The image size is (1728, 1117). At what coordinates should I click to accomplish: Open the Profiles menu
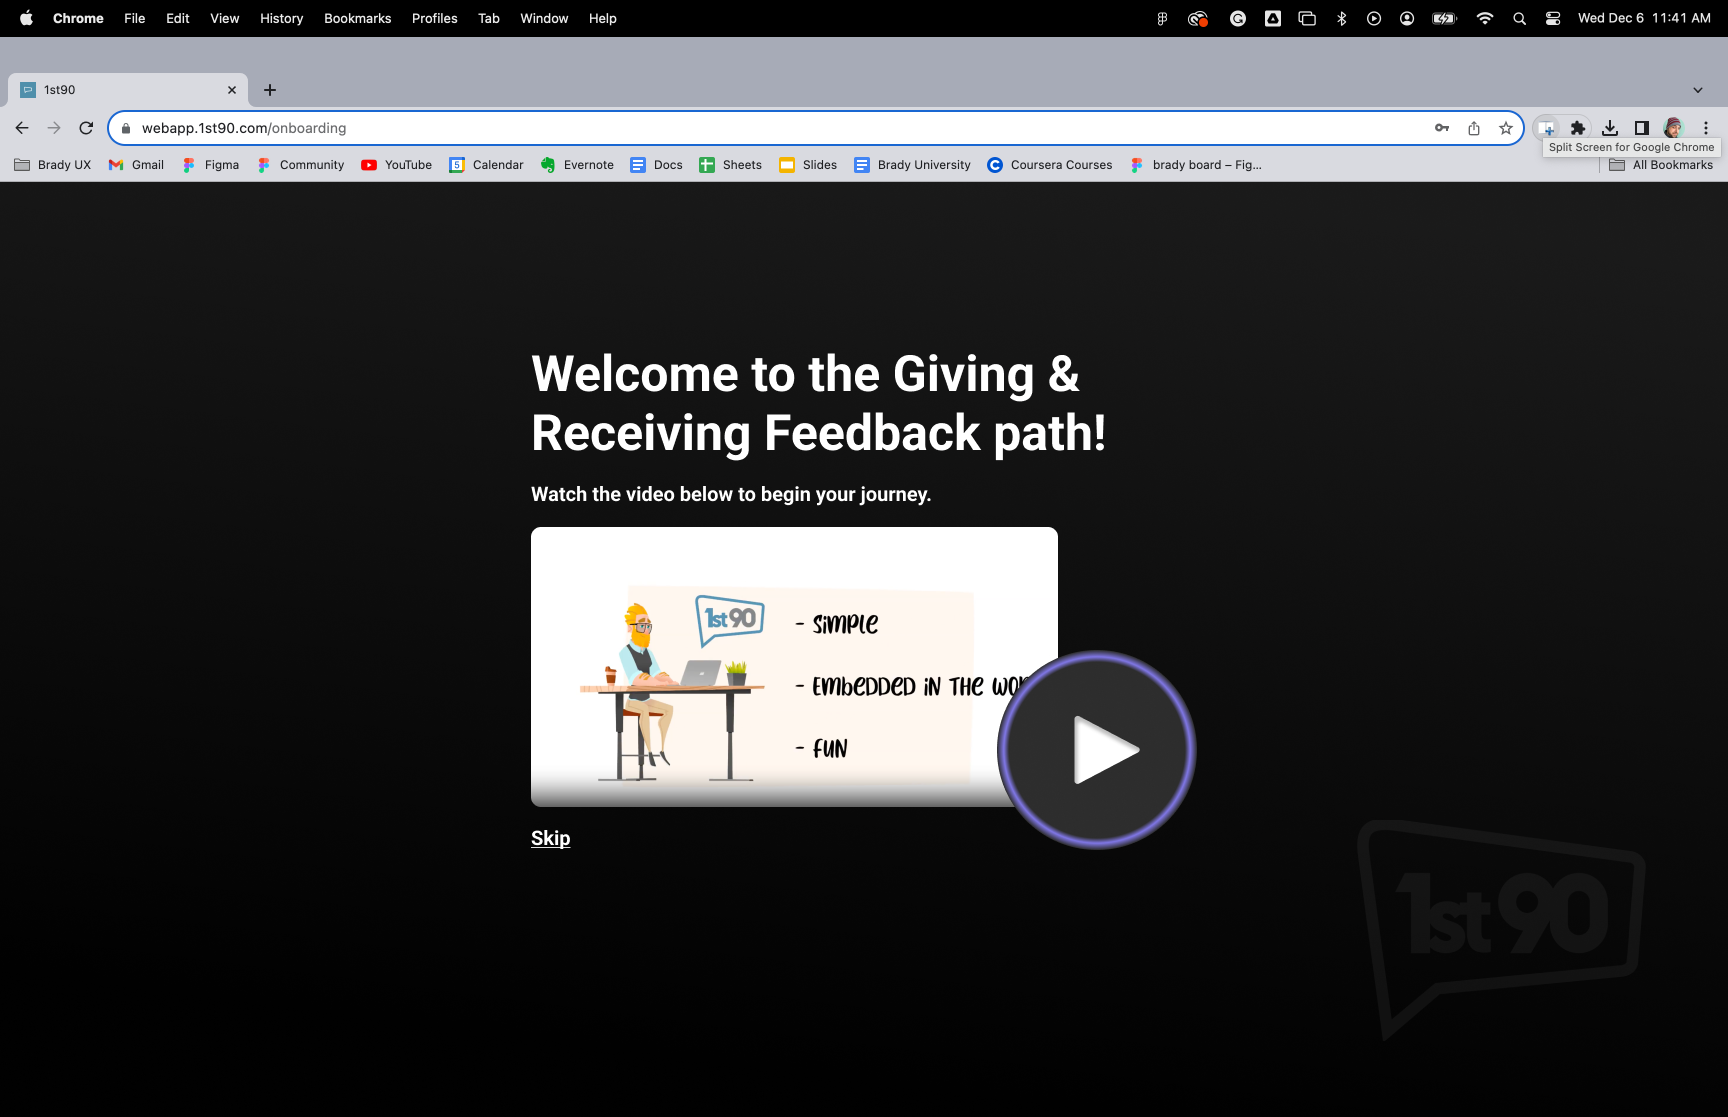coord(435,18)
